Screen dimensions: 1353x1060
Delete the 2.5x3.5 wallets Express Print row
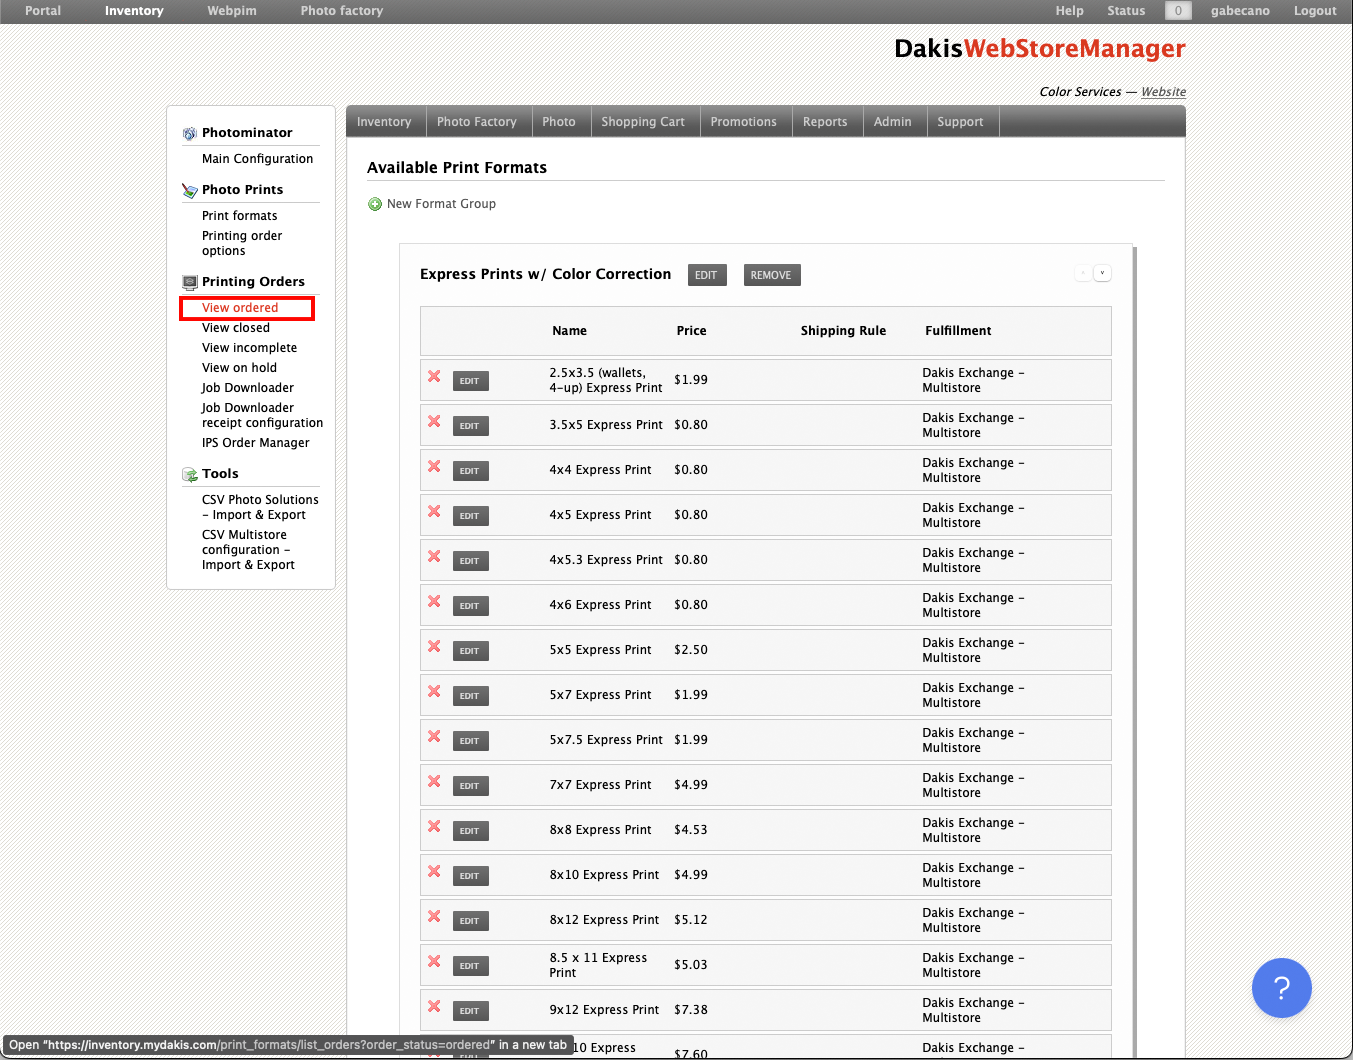pyautogui.click(x=434, y=376)
